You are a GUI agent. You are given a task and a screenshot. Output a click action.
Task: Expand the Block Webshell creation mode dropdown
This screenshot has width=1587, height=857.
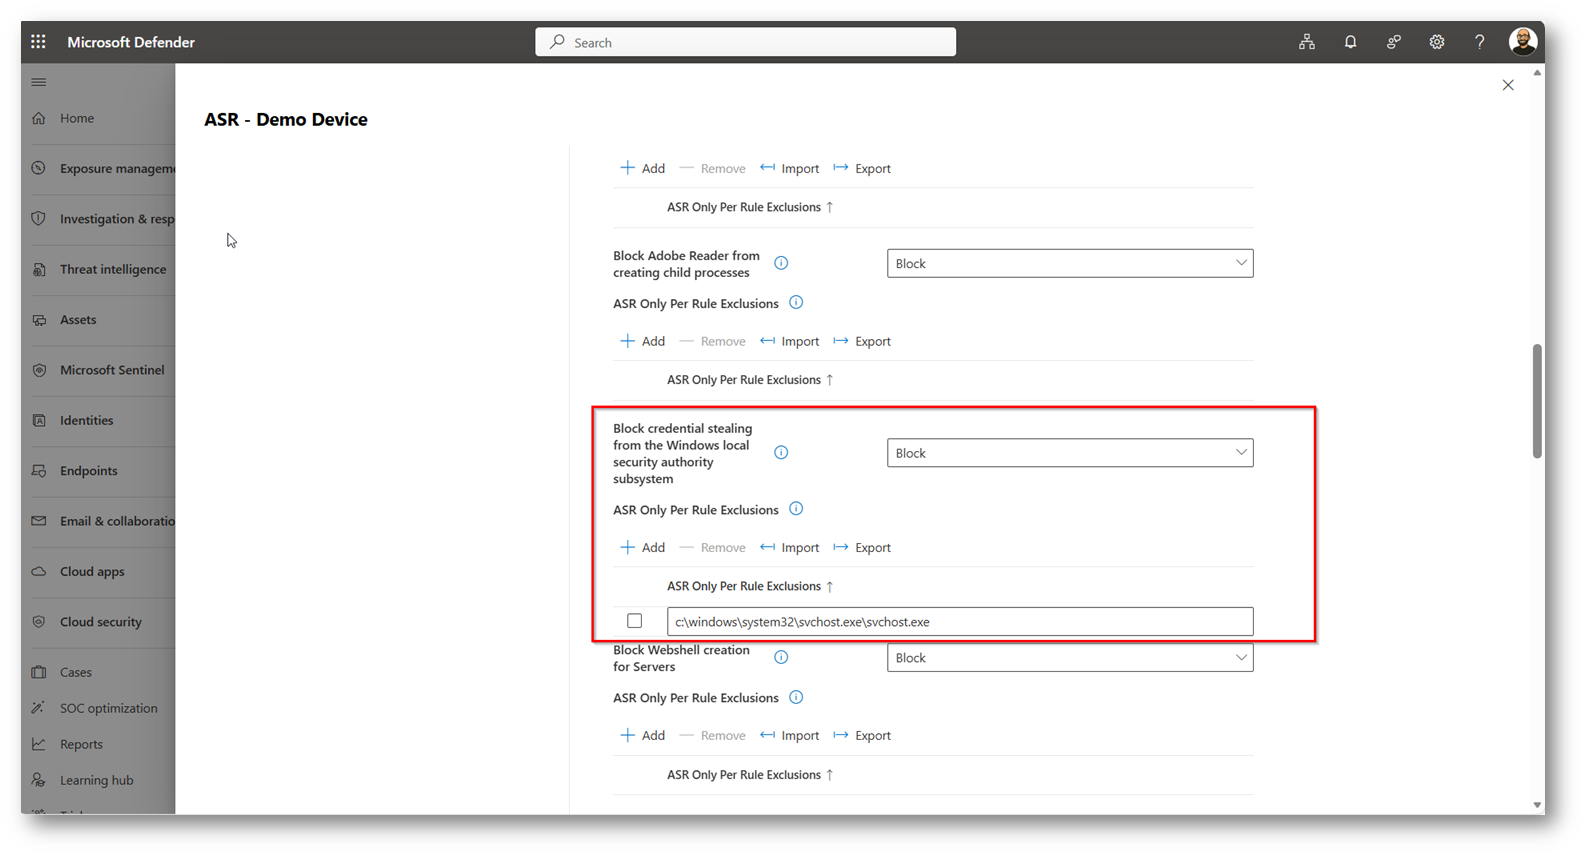pyautogui.click(x=1069, y=658)
